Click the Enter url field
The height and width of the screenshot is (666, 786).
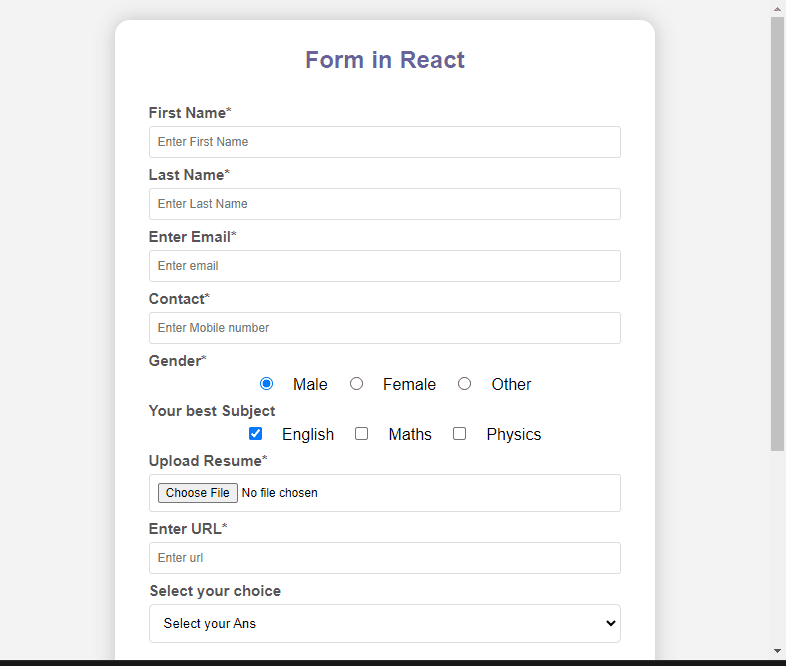[x=384, y=558]
